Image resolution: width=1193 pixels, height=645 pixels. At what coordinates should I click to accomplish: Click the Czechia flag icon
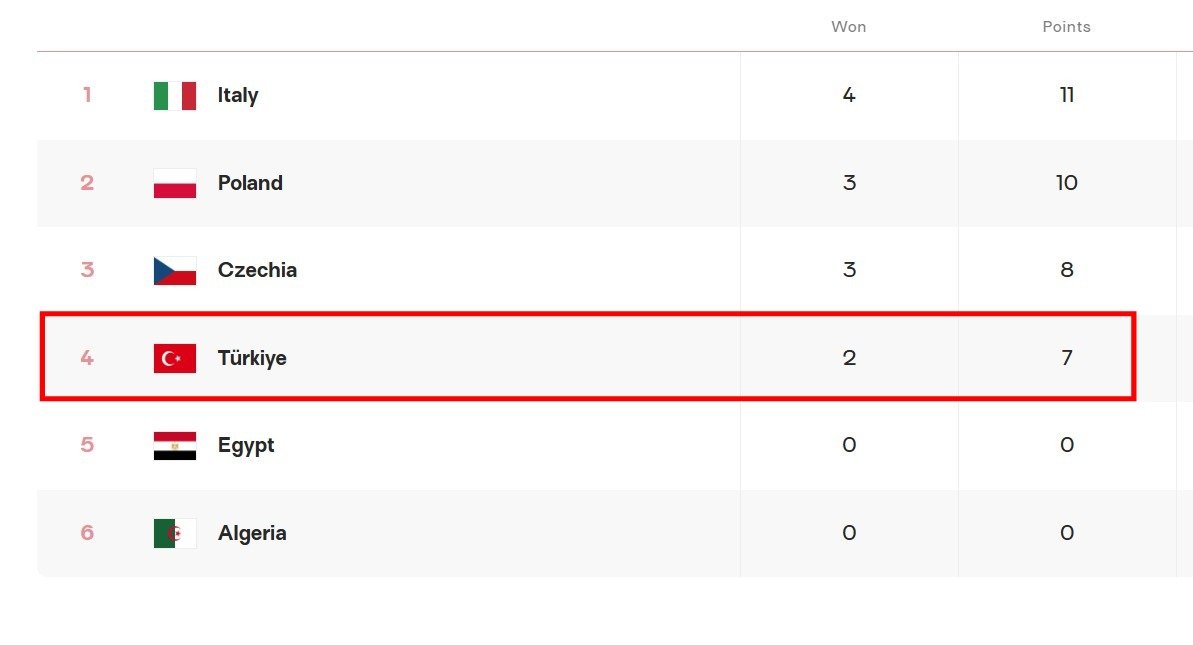click(174, 271)
